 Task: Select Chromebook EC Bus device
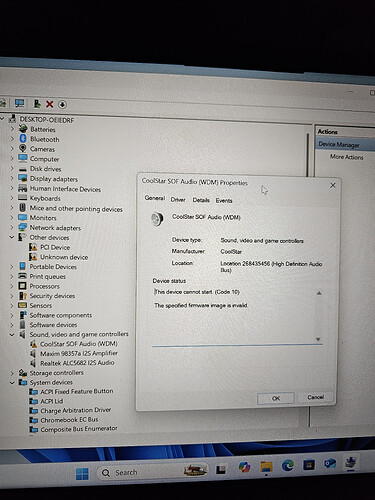pos(69,420)
